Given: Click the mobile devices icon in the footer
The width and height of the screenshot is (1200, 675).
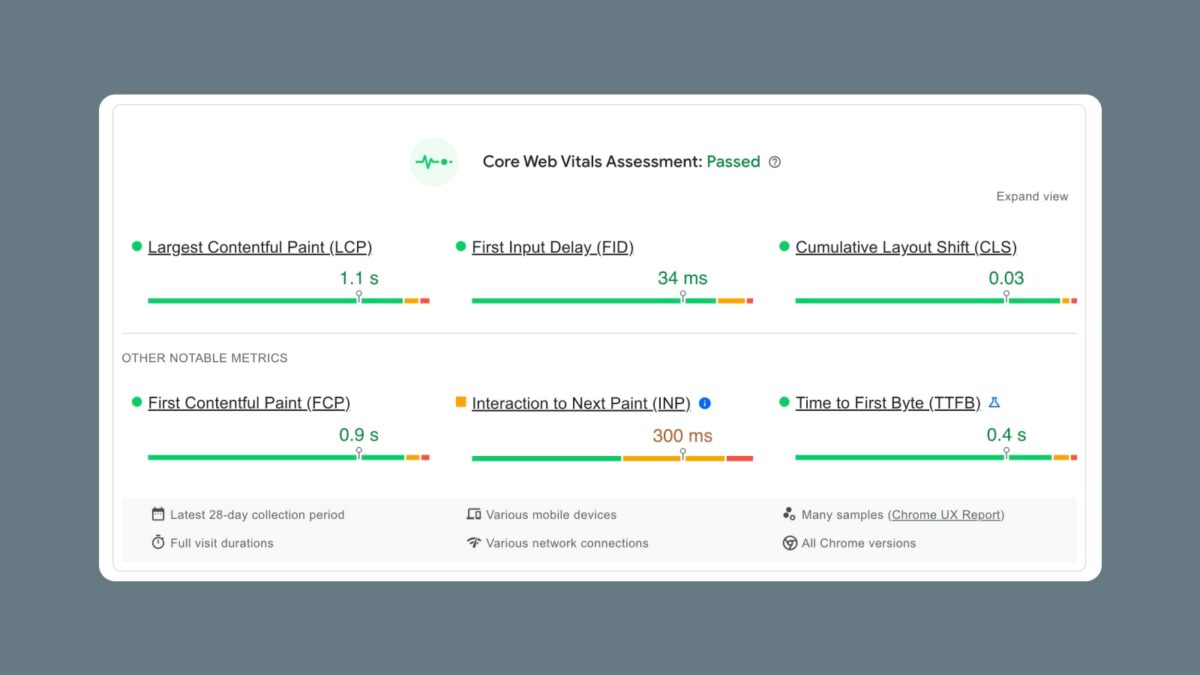Looking at the screenshot, I should [473, 514].
